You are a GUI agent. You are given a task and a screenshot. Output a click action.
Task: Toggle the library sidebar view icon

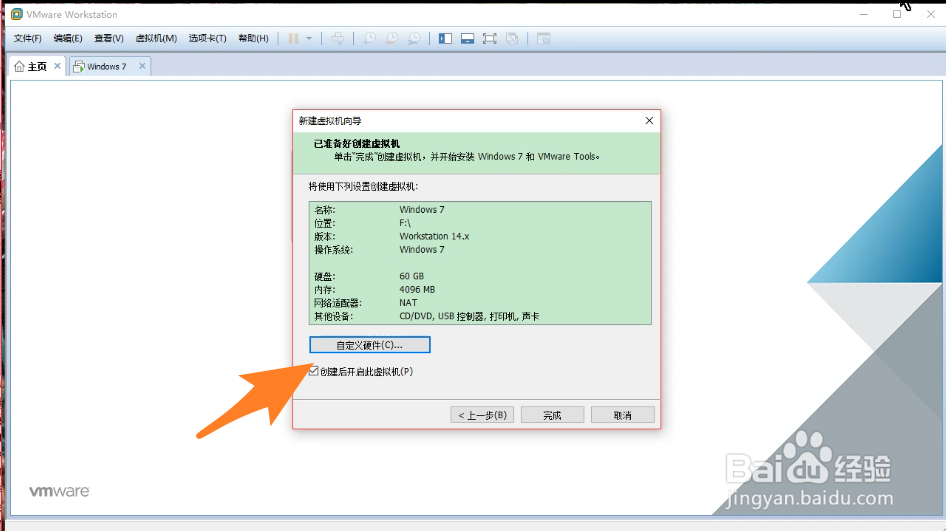pyautogui.click(x=445, y=39)
